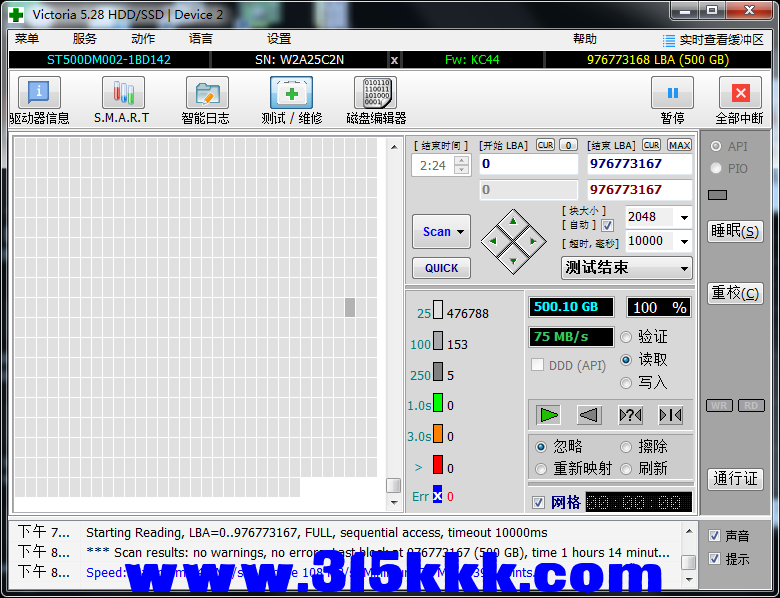Click the Sleep (睡眠) button
The image size is (780, 598).
735,231
